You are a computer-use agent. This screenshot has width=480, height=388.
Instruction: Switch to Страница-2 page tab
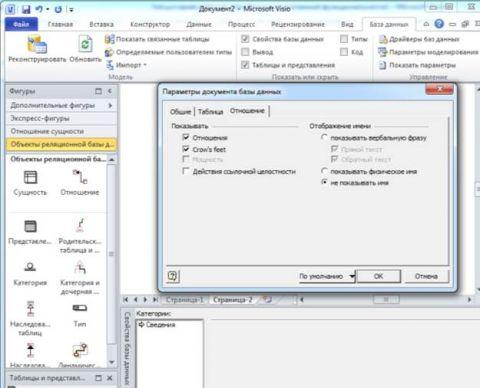pos(232,300)
